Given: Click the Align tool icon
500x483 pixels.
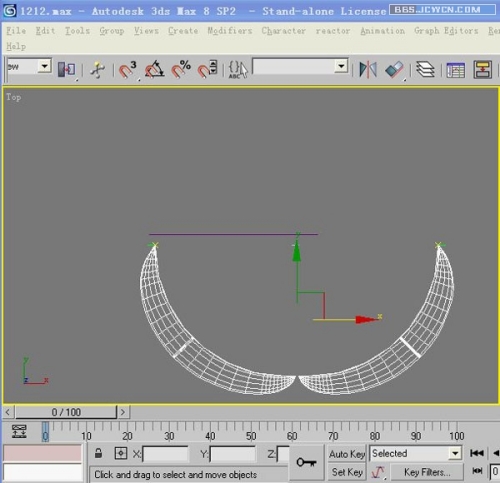Looking at the screenshot, I should [394, 70].
